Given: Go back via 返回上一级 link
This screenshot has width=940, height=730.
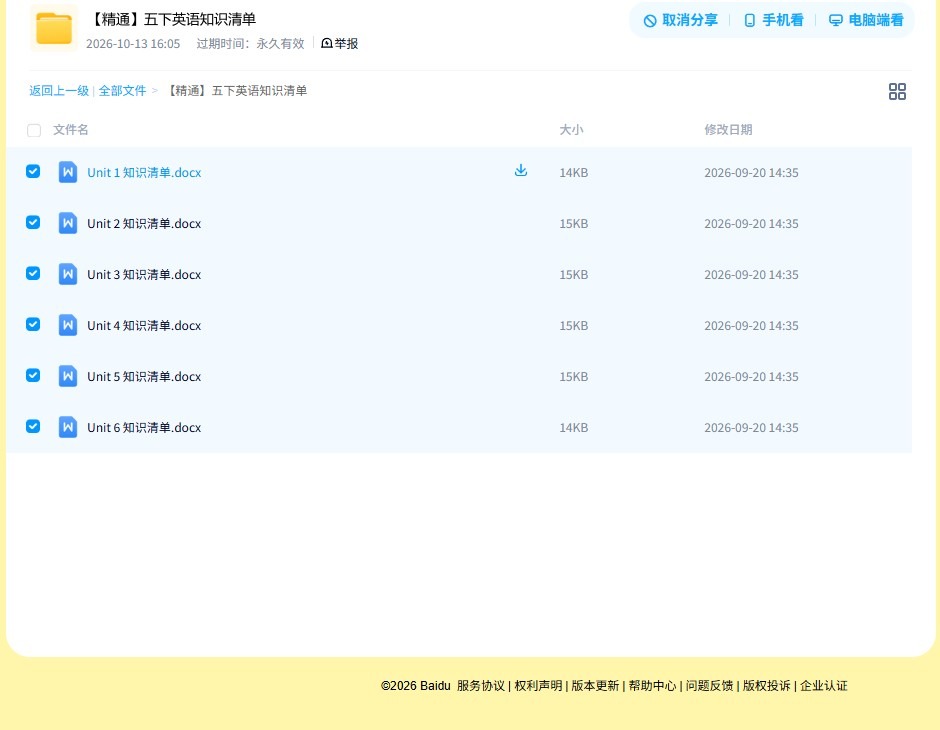Looking at the screenshot, I should pos(59,91).
